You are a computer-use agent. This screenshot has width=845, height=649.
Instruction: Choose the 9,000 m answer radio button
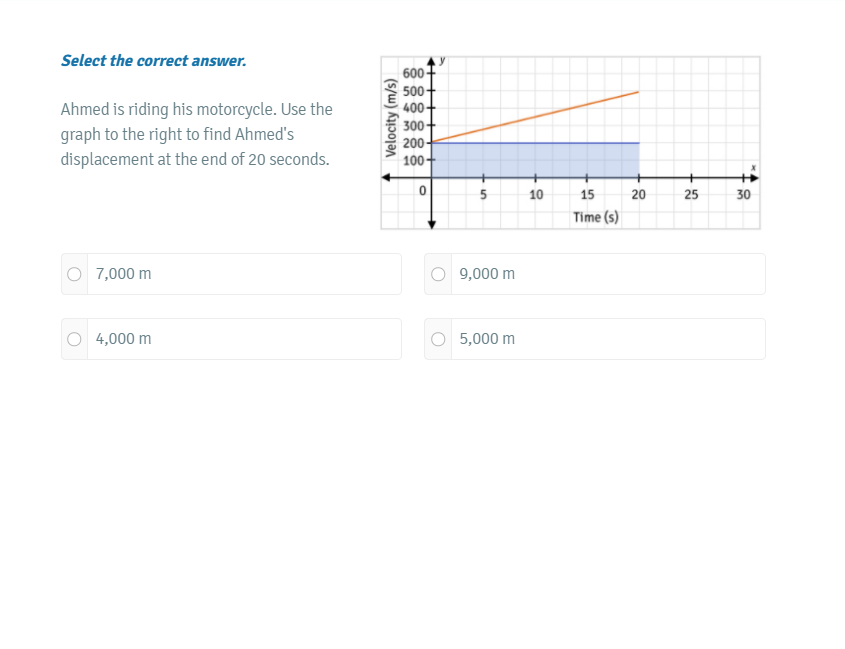tap(438, 274)
